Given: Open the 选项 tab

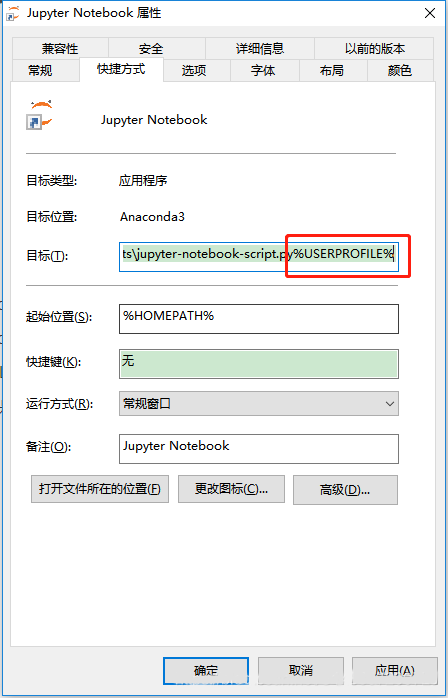Looking at the screenshot, I should point(196,70).
